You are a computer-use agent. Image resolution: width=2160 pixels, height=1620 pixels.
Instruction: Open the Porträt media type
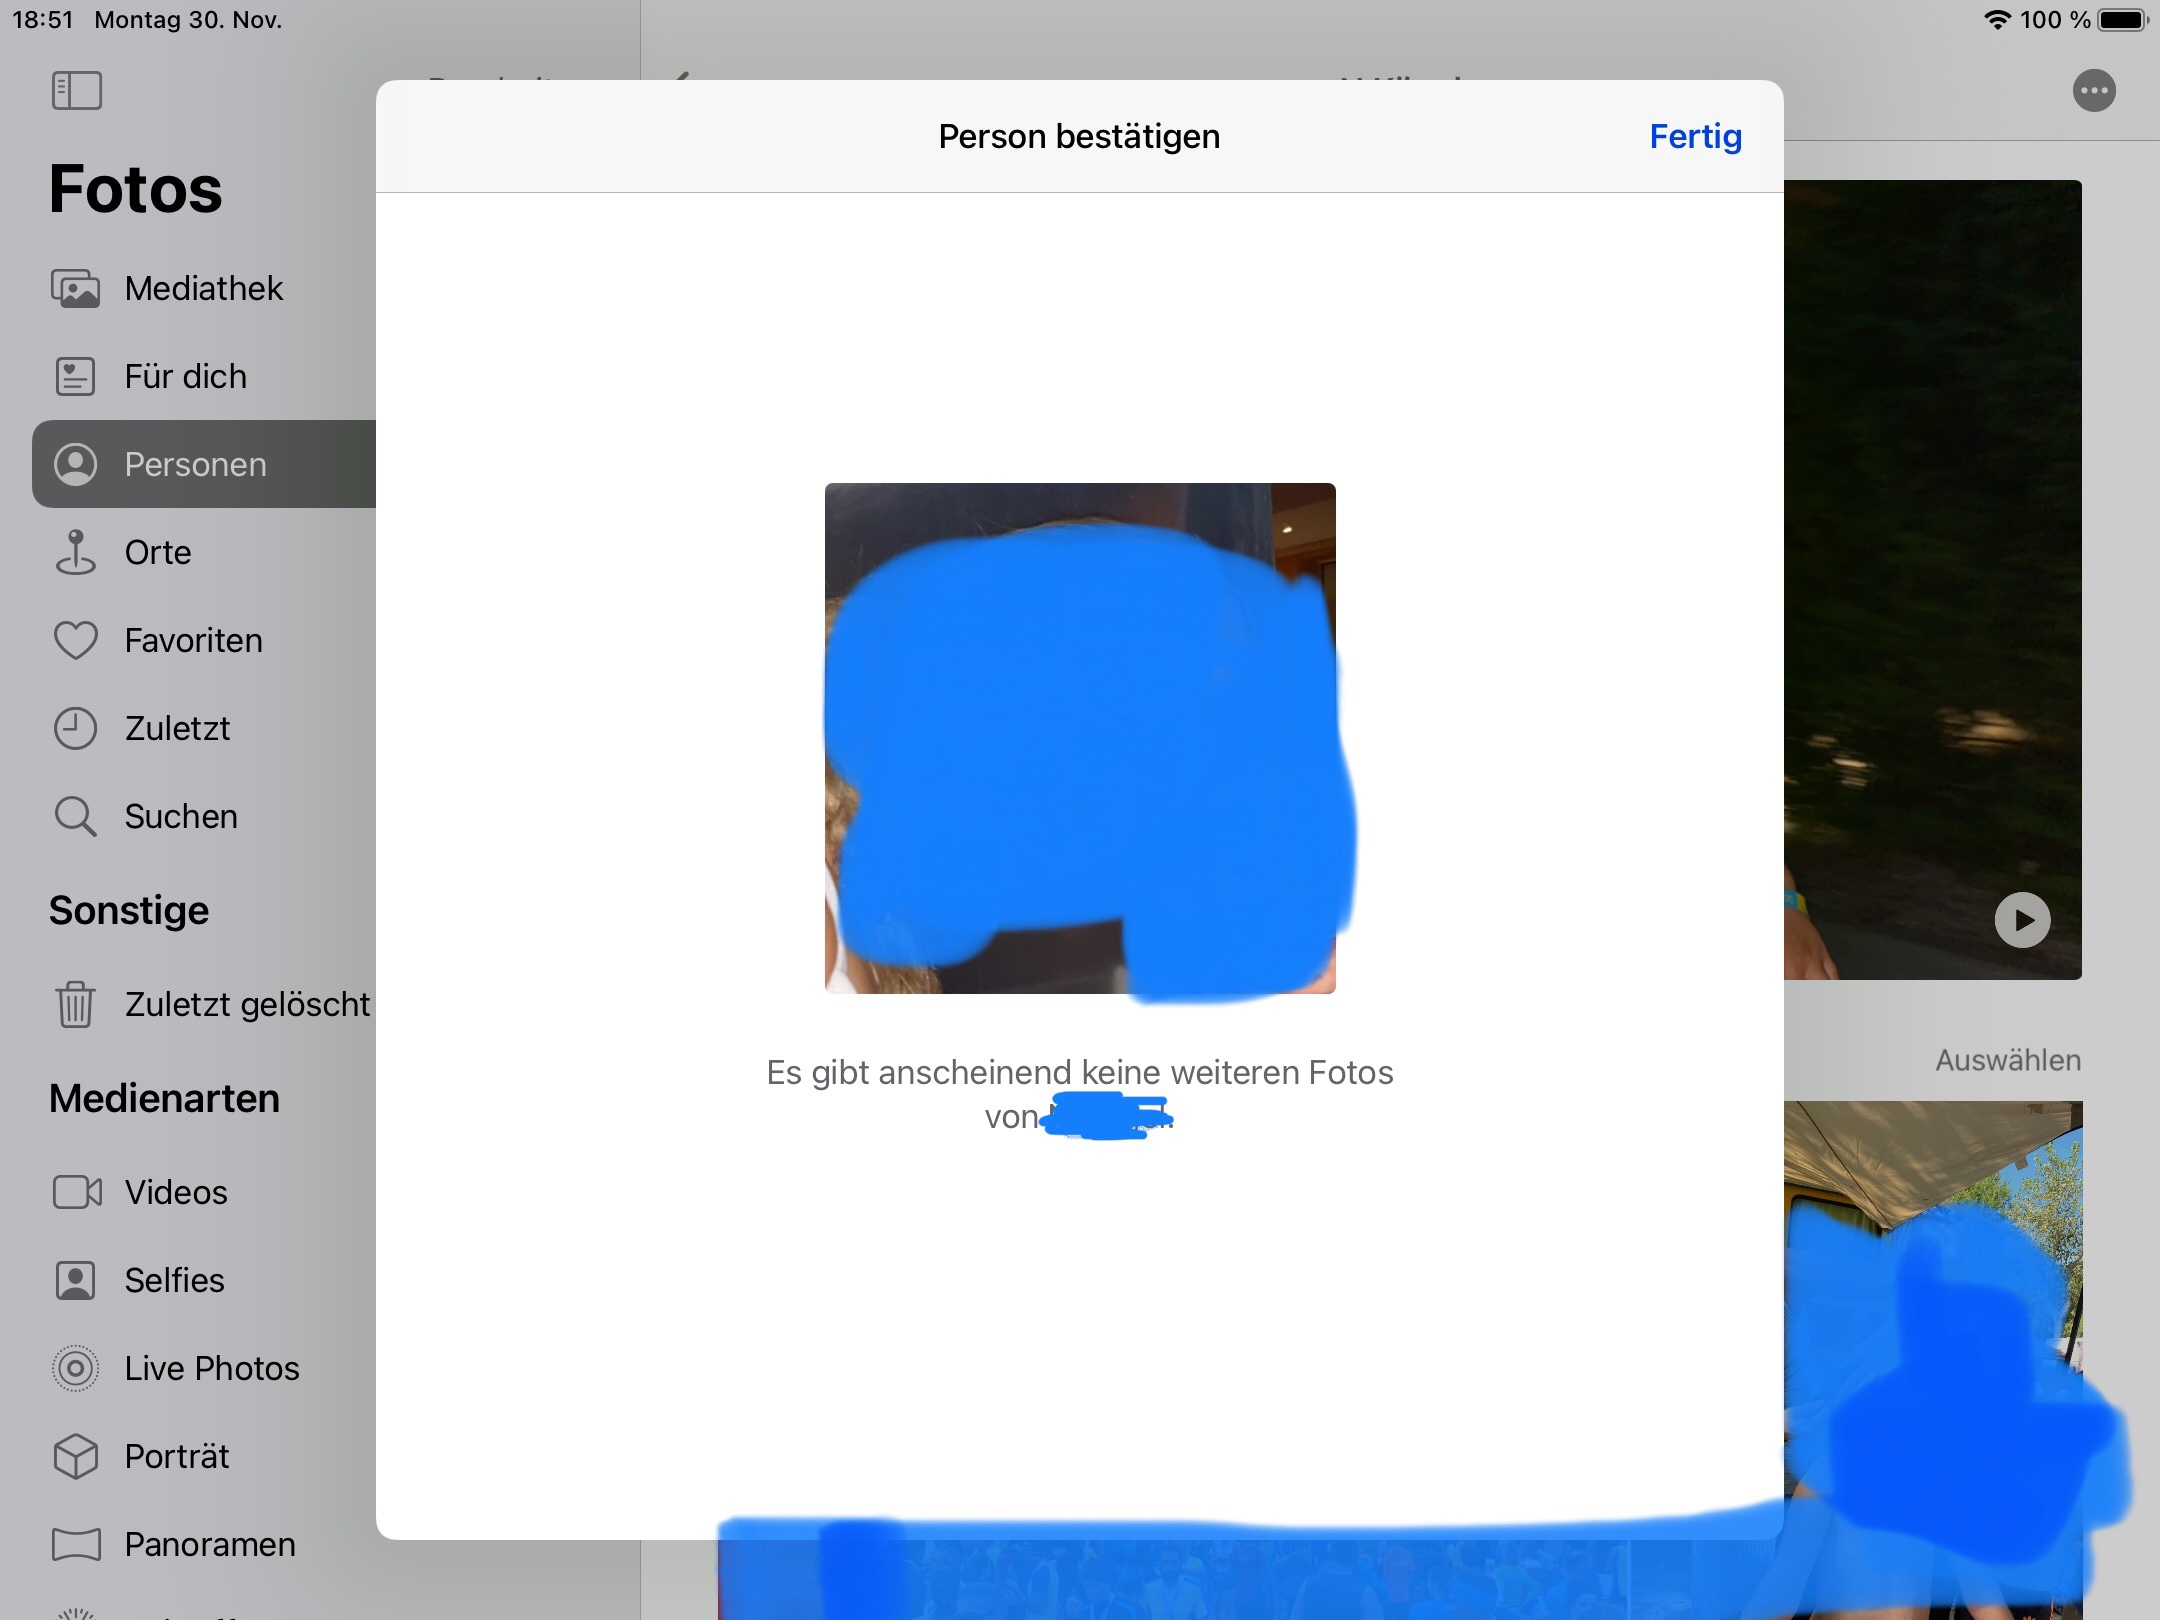click(176, 1456)
